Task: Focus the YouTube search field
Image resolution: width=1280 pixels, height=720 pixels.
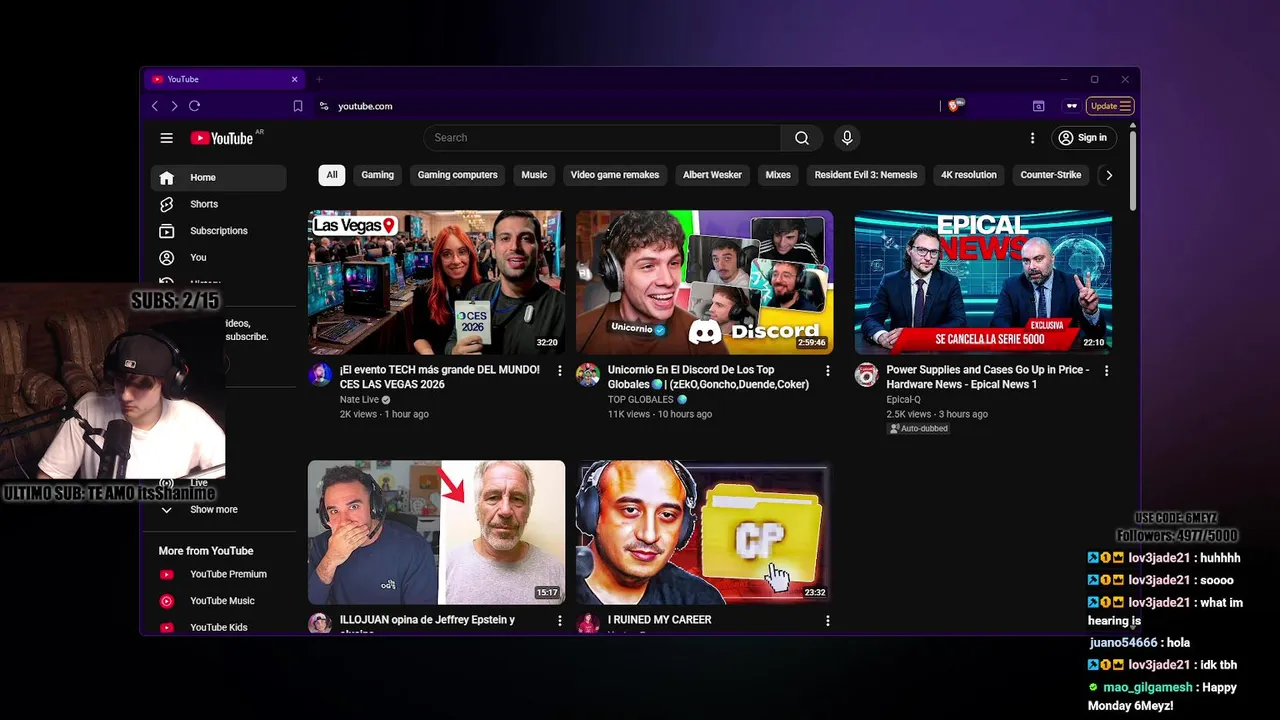Action: pos(602,138)
